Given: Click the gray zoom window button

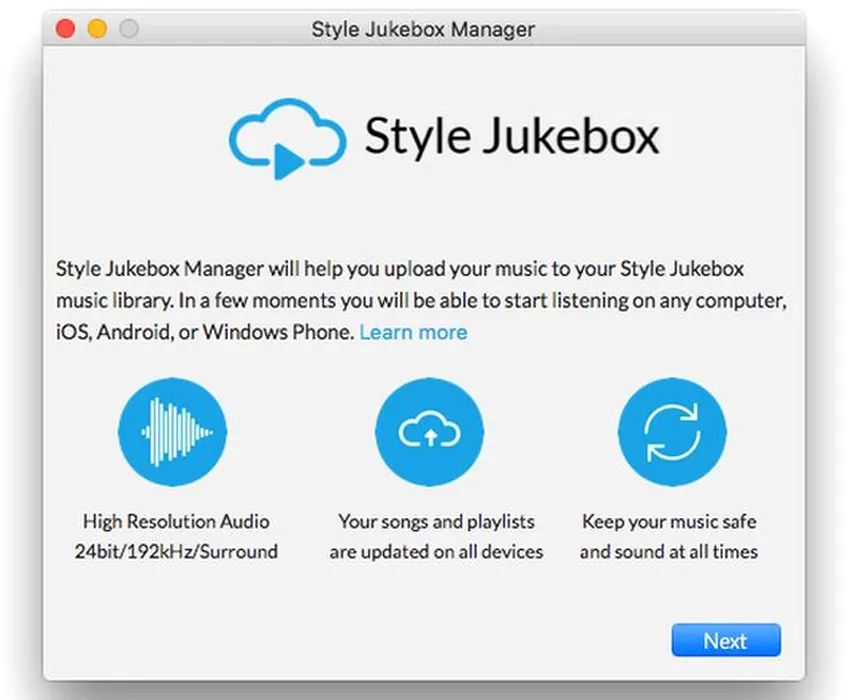Looking at the screenshot, I should coord(128,29).
